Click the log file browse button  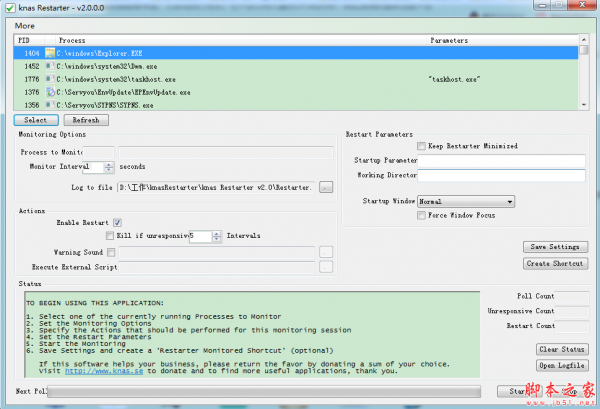[x=326, y=187]
